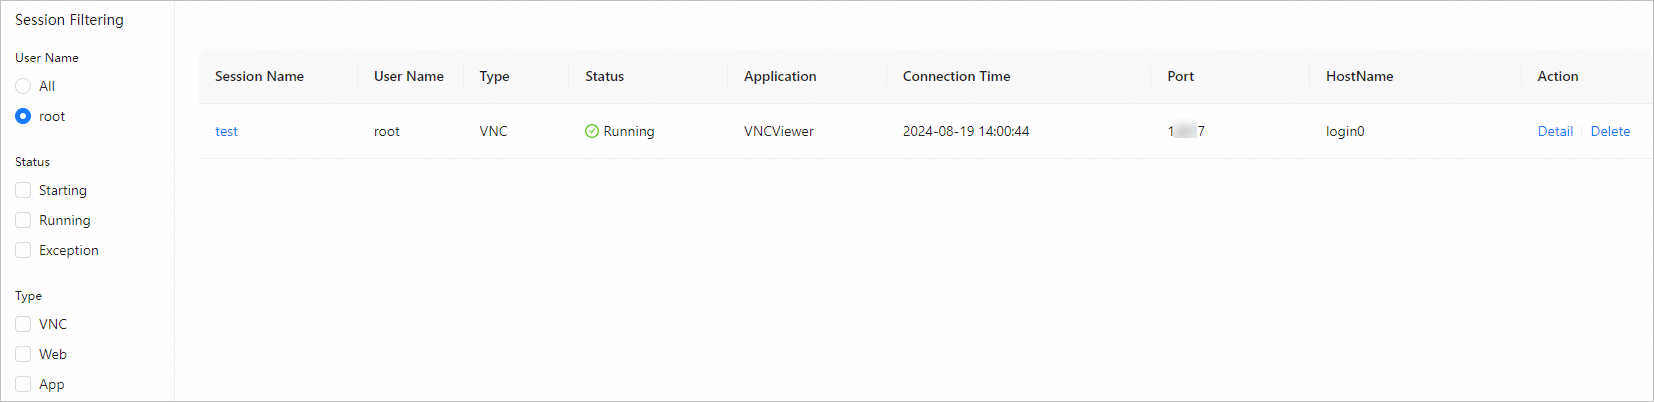This screenshot has height=402, width=1654.
Task: Open the test session link
Action: 226,131
